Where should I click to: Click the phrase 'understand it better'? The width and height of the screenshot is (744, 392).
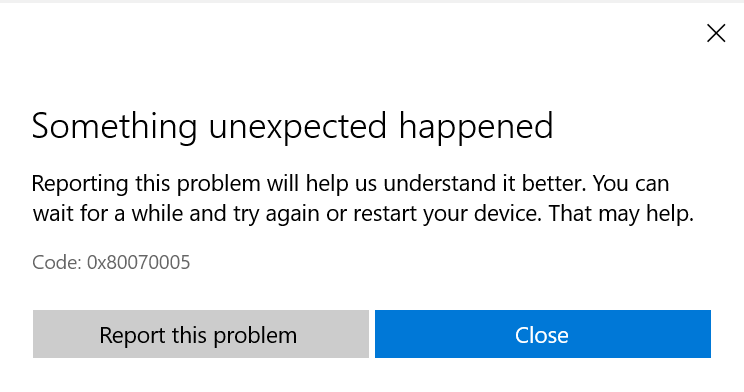(x=484, y=183)
